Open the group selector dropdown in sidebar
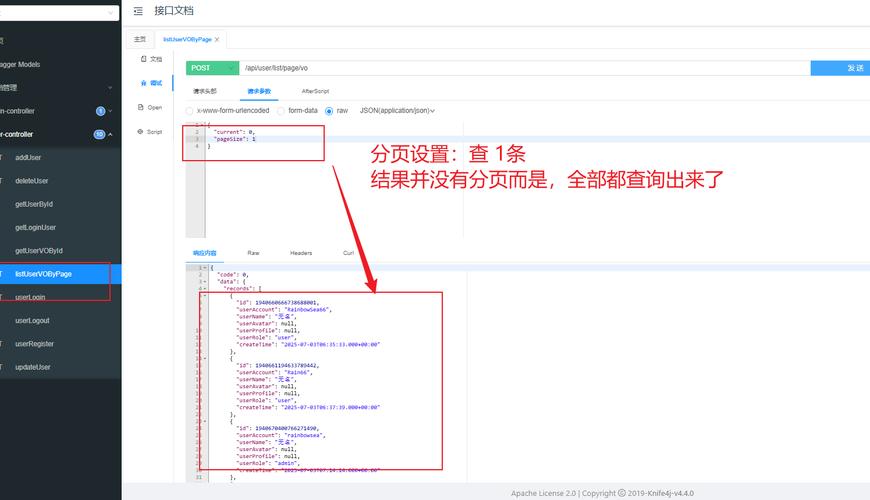This screenshot has width=870, height=500. (x=59, y=13)
